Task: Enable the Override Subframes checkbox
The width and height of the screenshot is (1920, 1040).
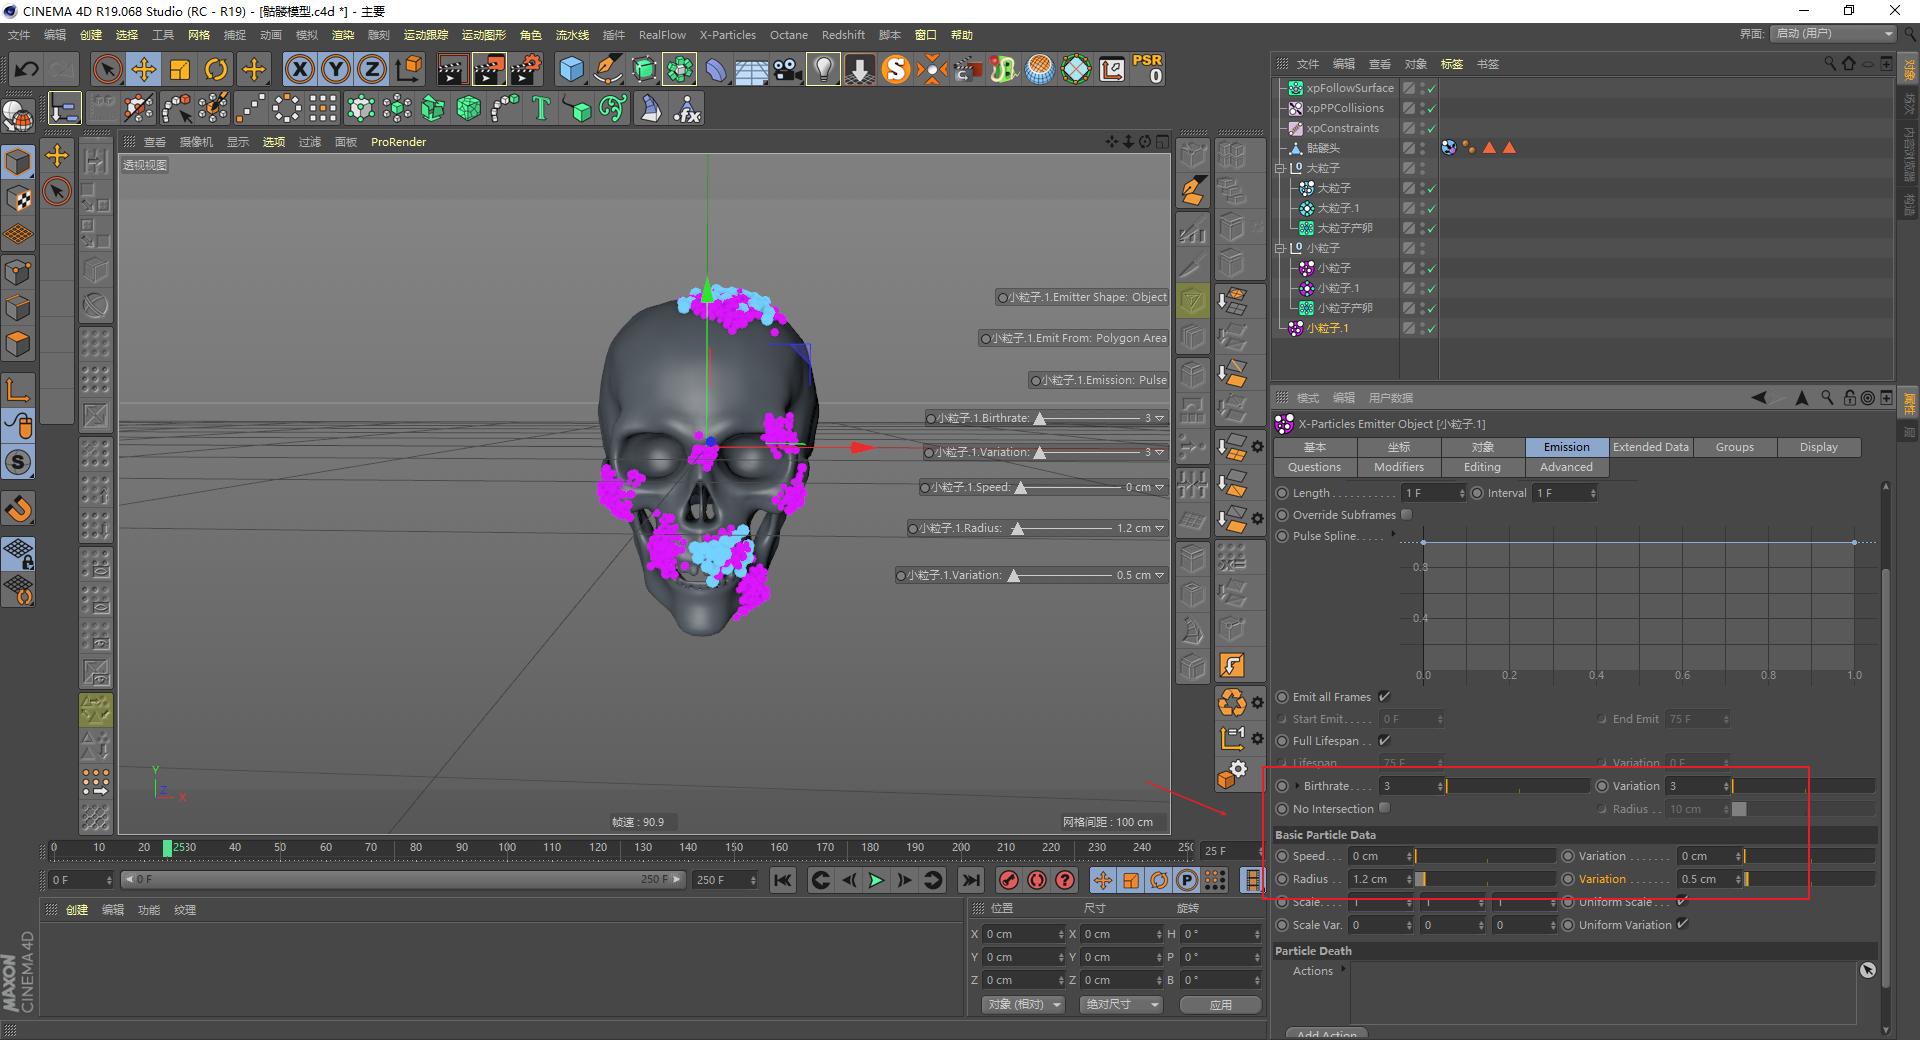Action: 1406,515
